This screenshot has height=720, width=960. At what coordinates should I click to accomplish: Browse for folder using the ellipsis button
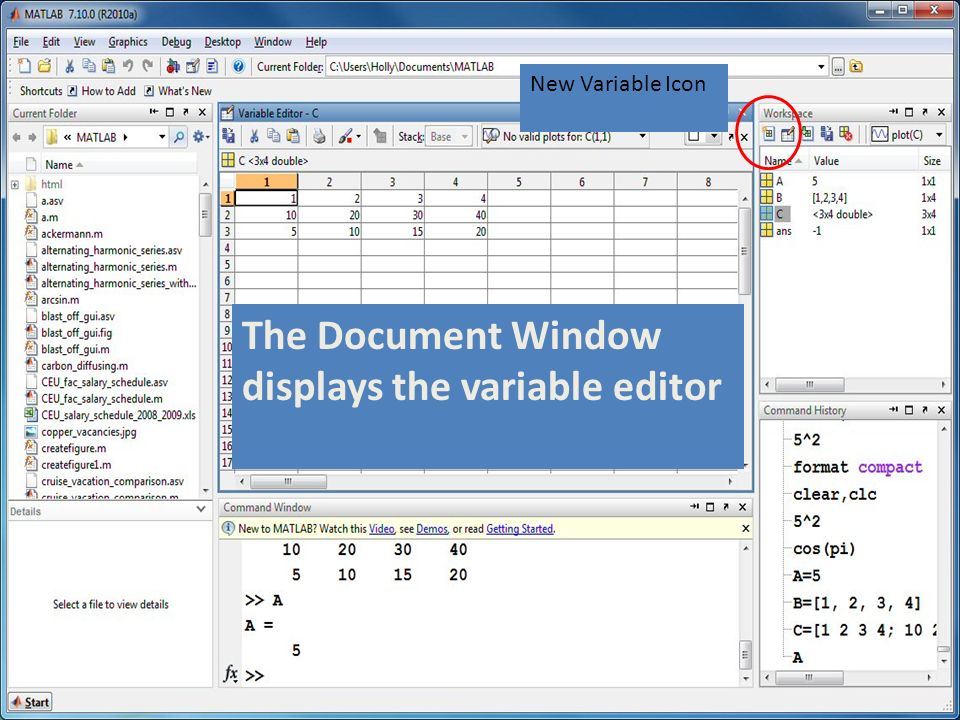tap(838, 67)
